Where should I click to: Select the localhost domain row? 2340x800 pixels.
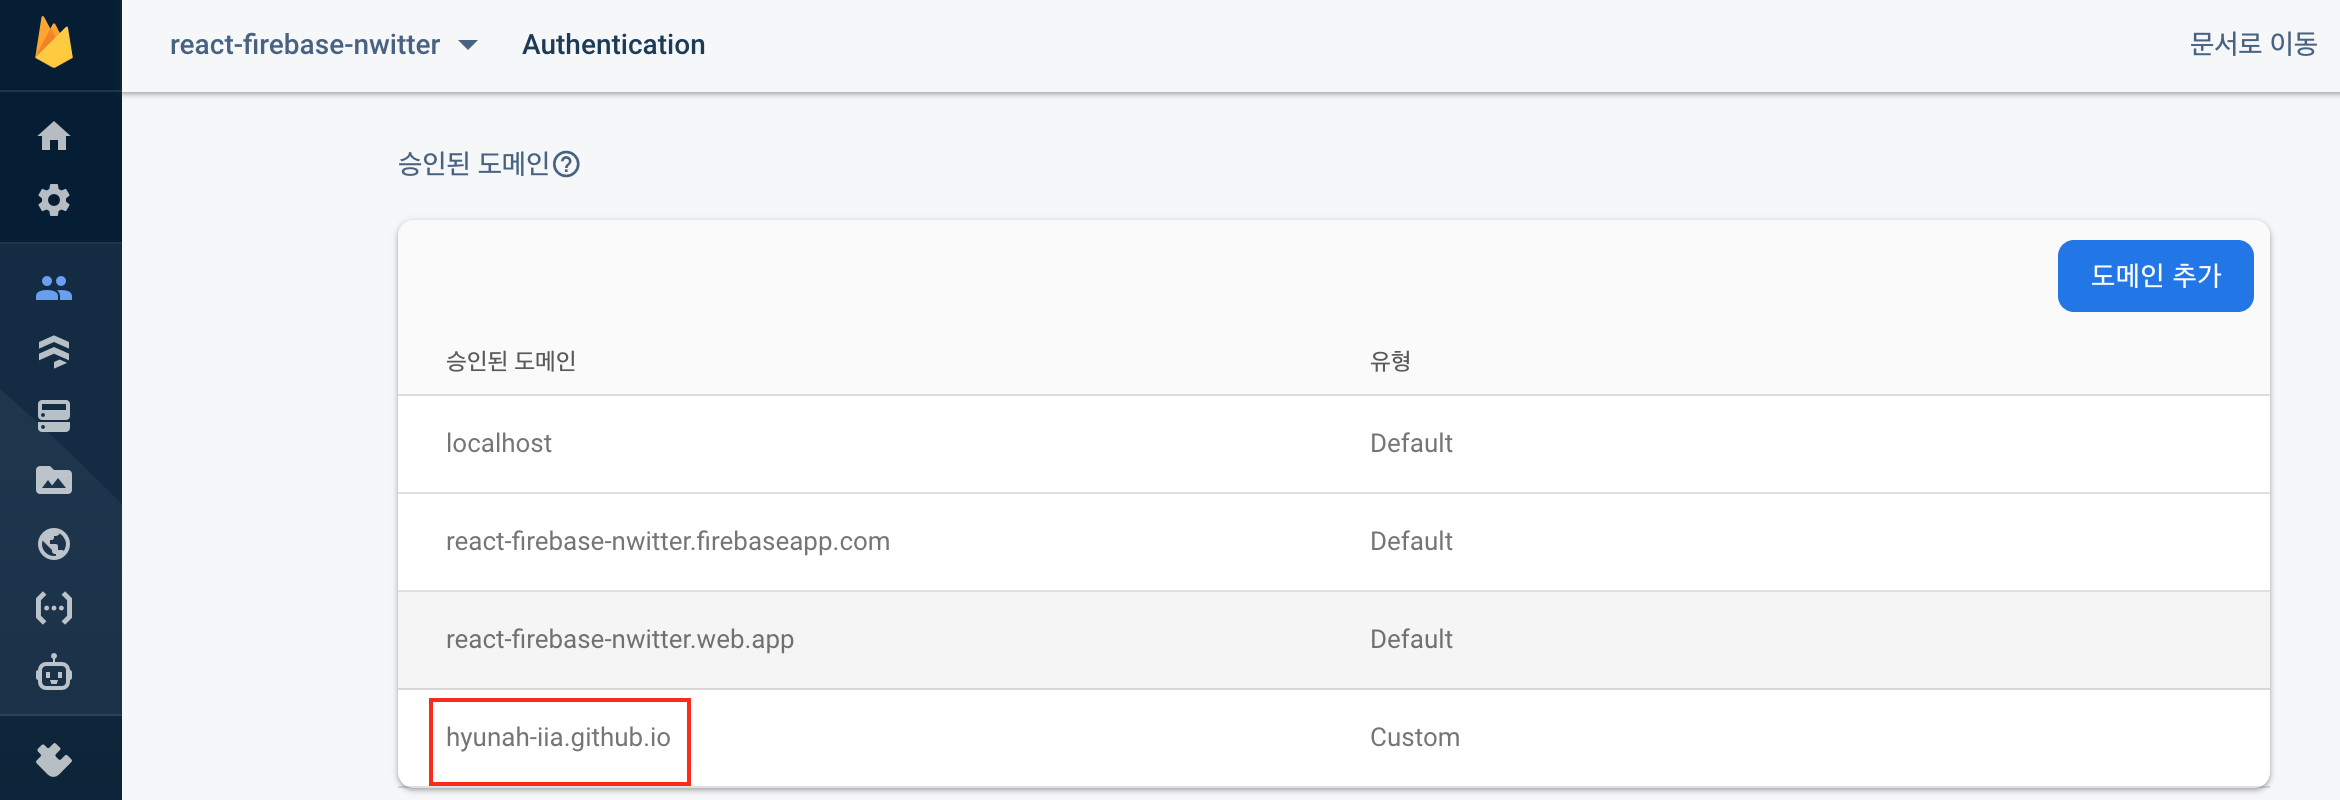[x=1334, y=444]
